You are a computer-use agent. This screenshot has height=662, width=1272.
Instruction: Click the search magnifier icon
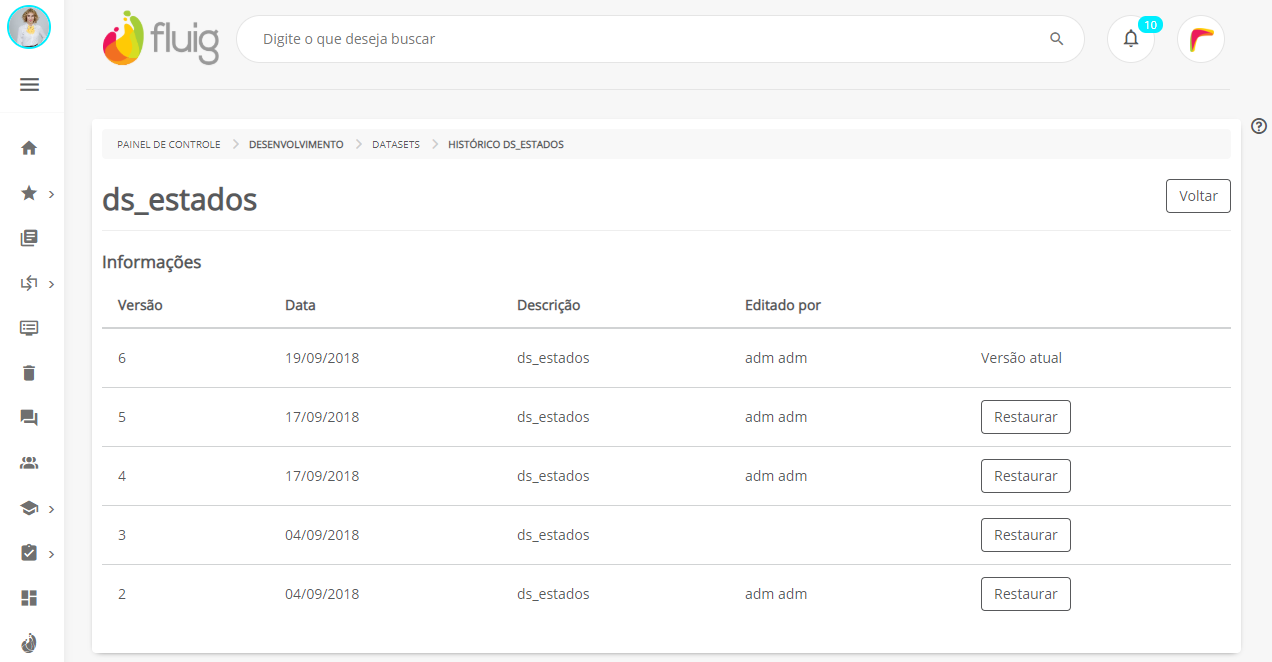[x=1056, y=39]
